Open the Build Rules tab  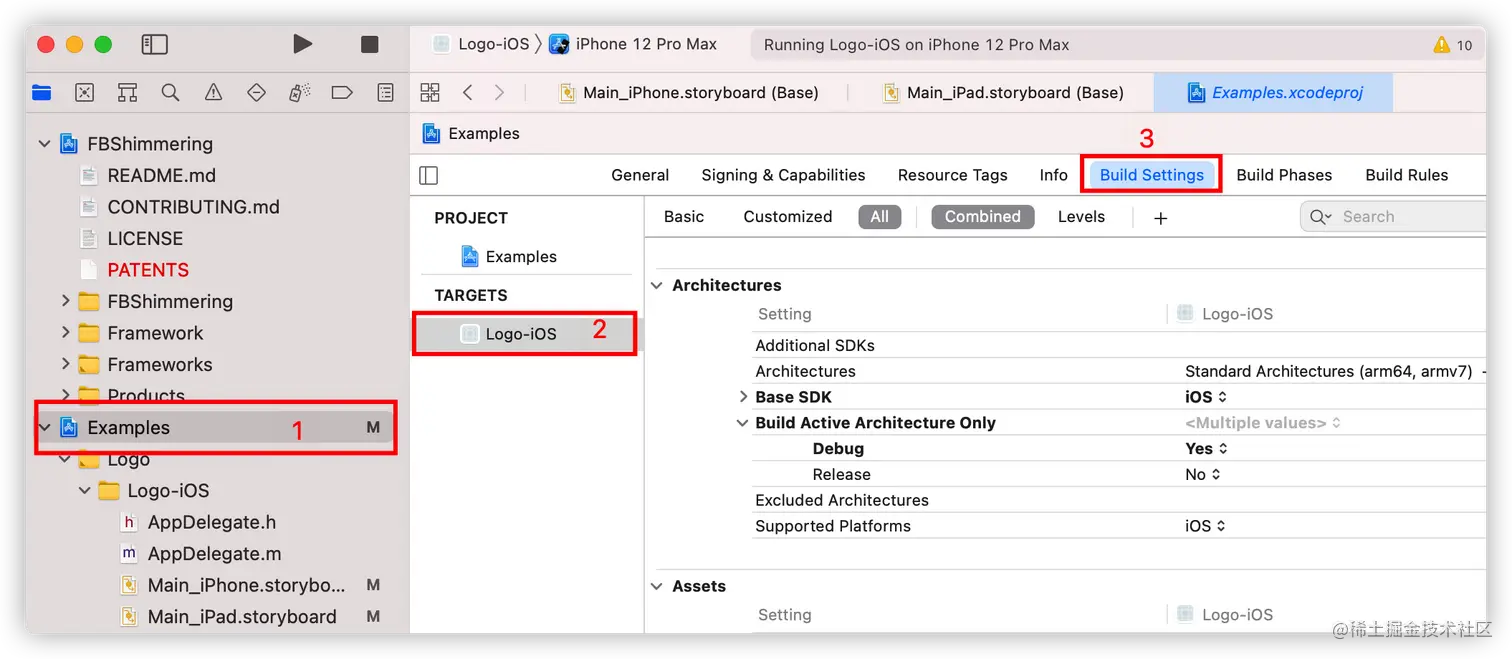click(1406, 175)
